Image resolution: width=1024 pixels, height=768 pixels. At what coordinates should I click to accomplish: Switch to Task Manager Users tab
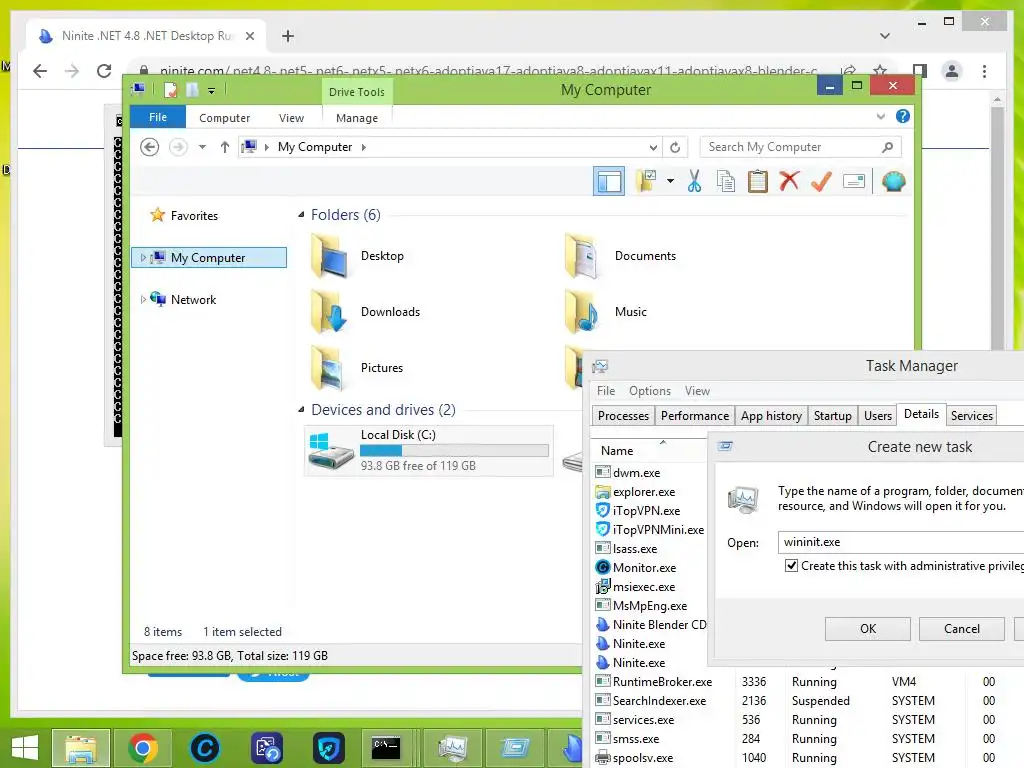[x=877, y=416]
